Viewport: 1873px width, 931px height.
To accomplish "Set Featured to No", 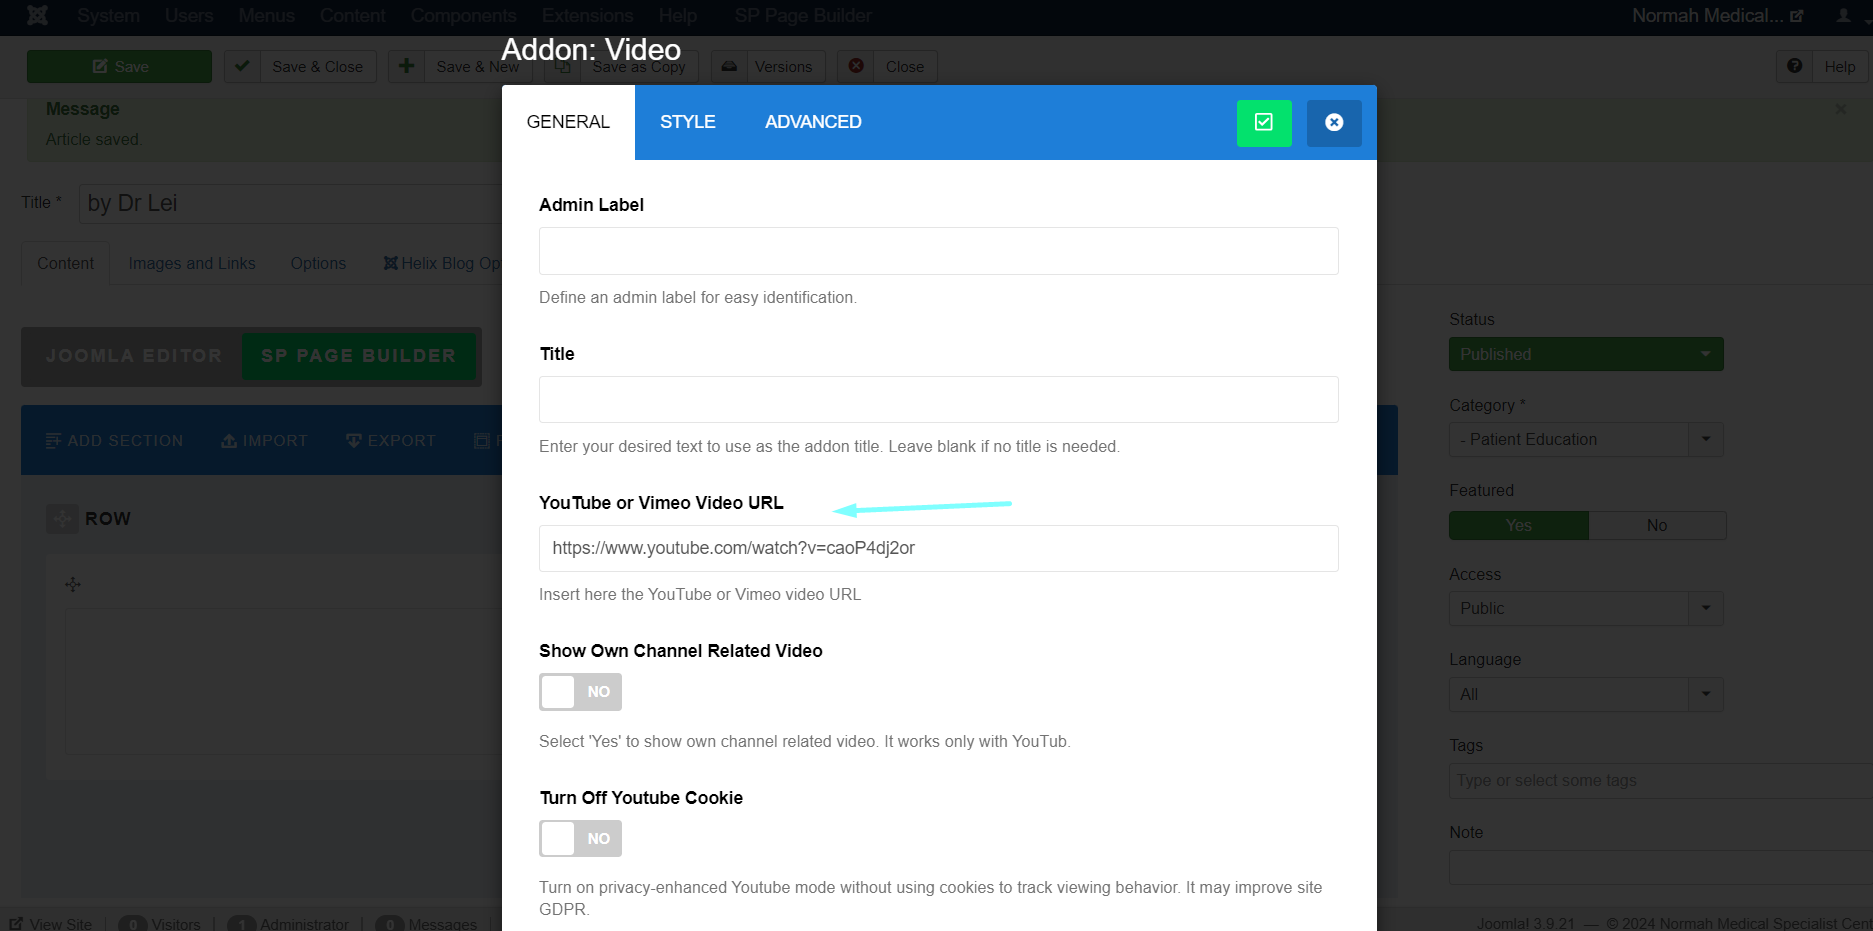I will [1657, 526].
